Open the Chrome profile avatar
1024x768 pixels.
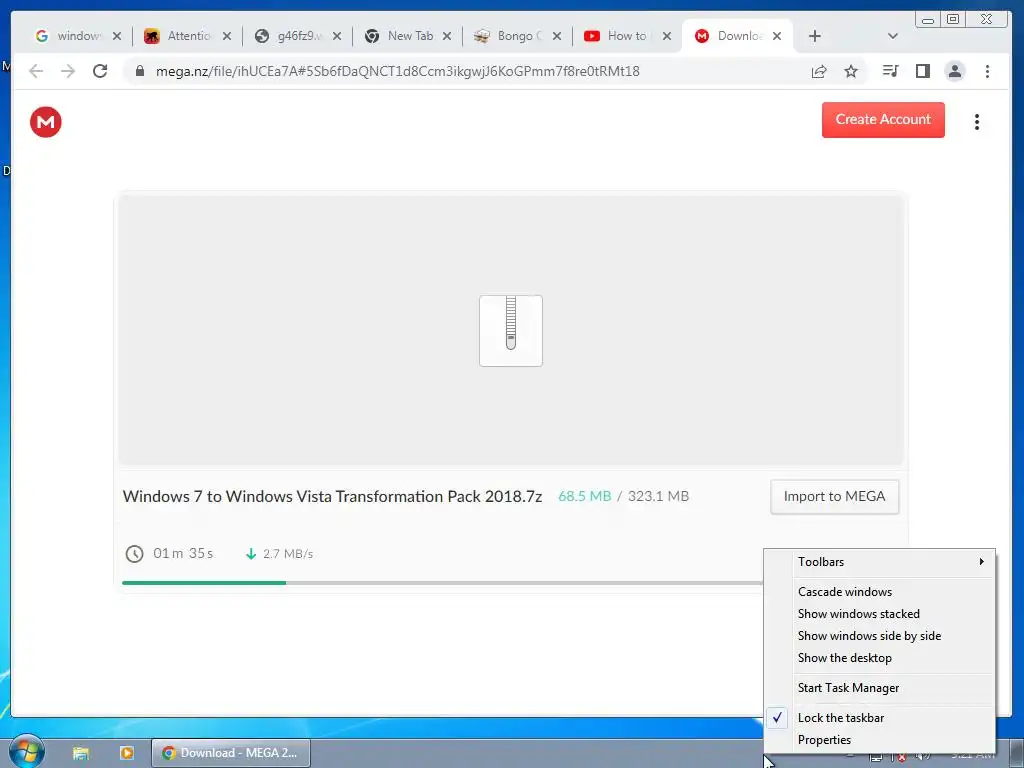[x=955, y=71]
